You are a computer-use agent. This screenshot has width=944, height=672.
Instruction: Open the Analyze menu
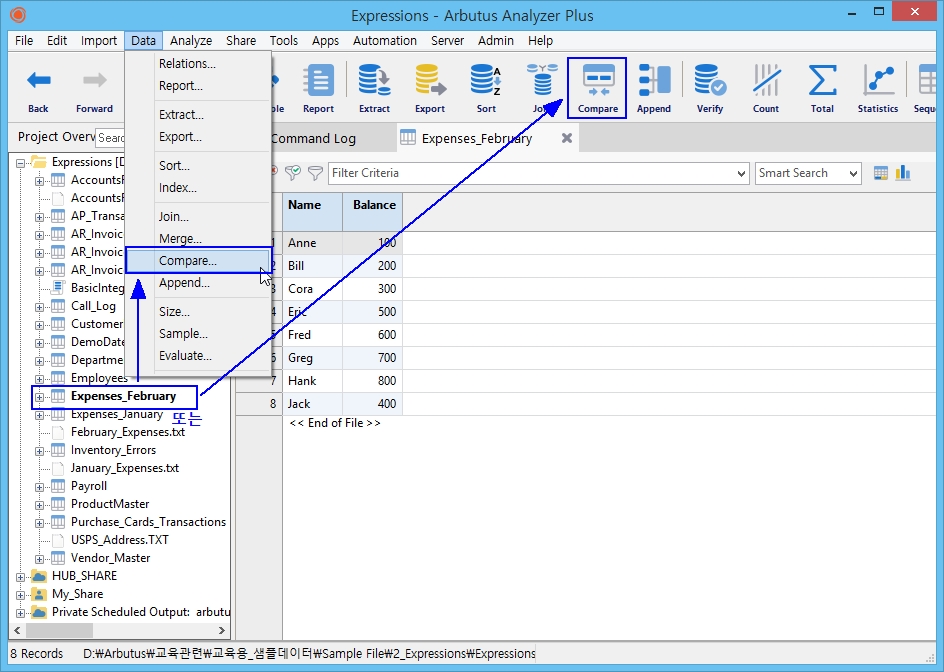click(x=191, y=40)
